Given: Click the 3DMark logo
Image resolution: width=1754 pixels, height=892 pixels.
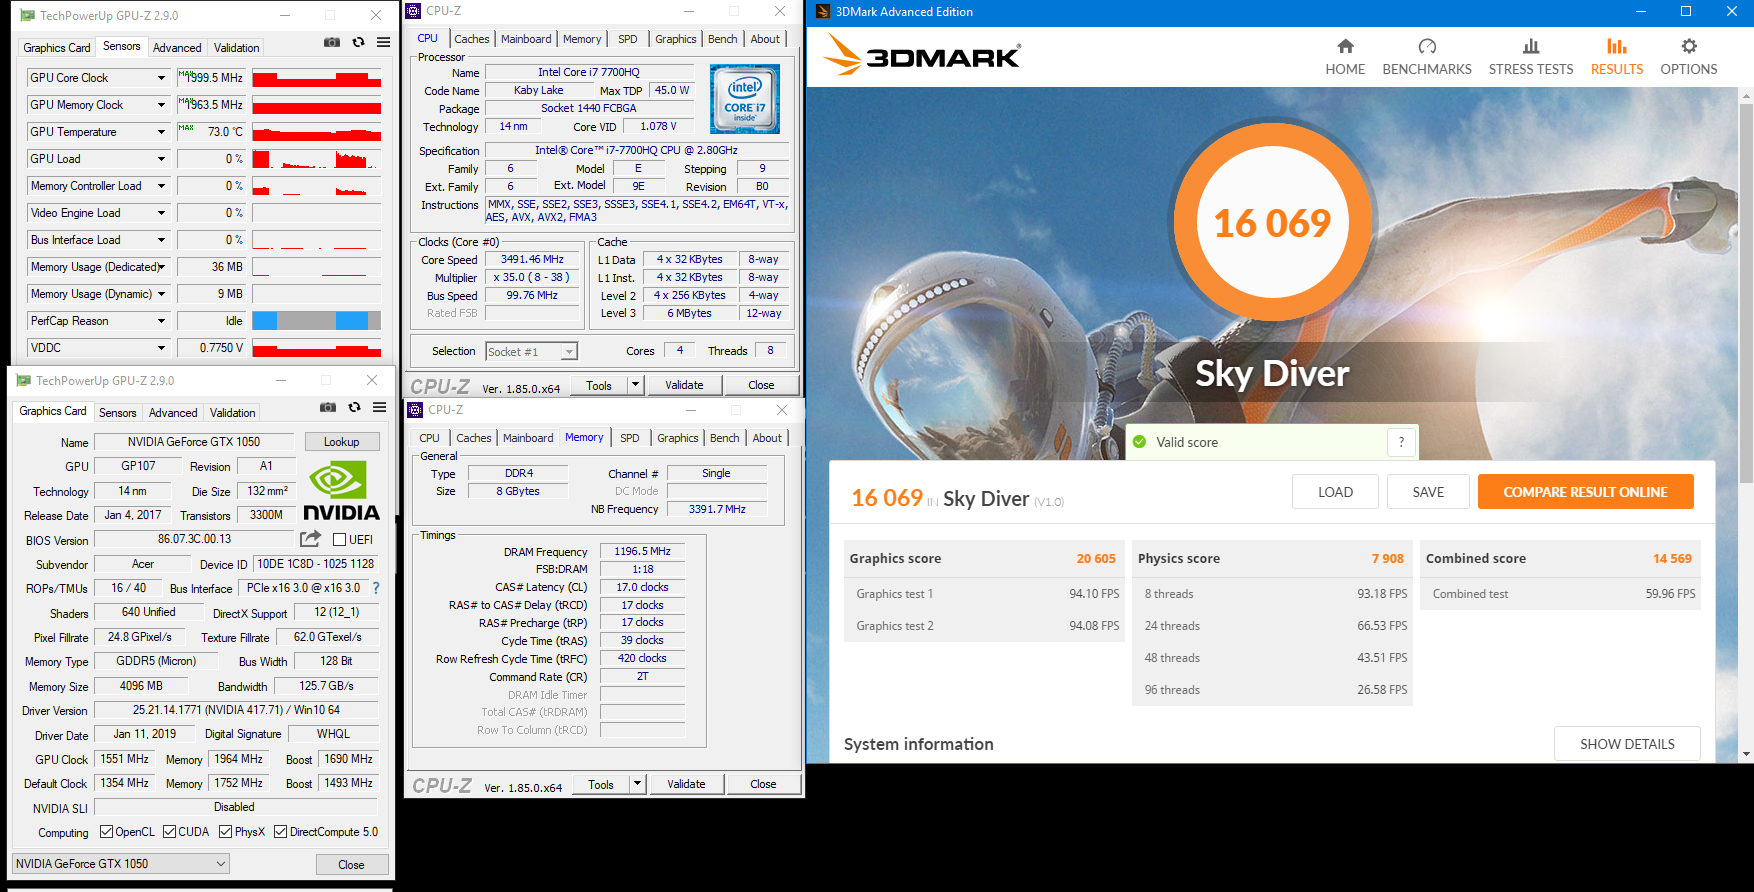Looking at the screenshot, I should tap(921, 56).
